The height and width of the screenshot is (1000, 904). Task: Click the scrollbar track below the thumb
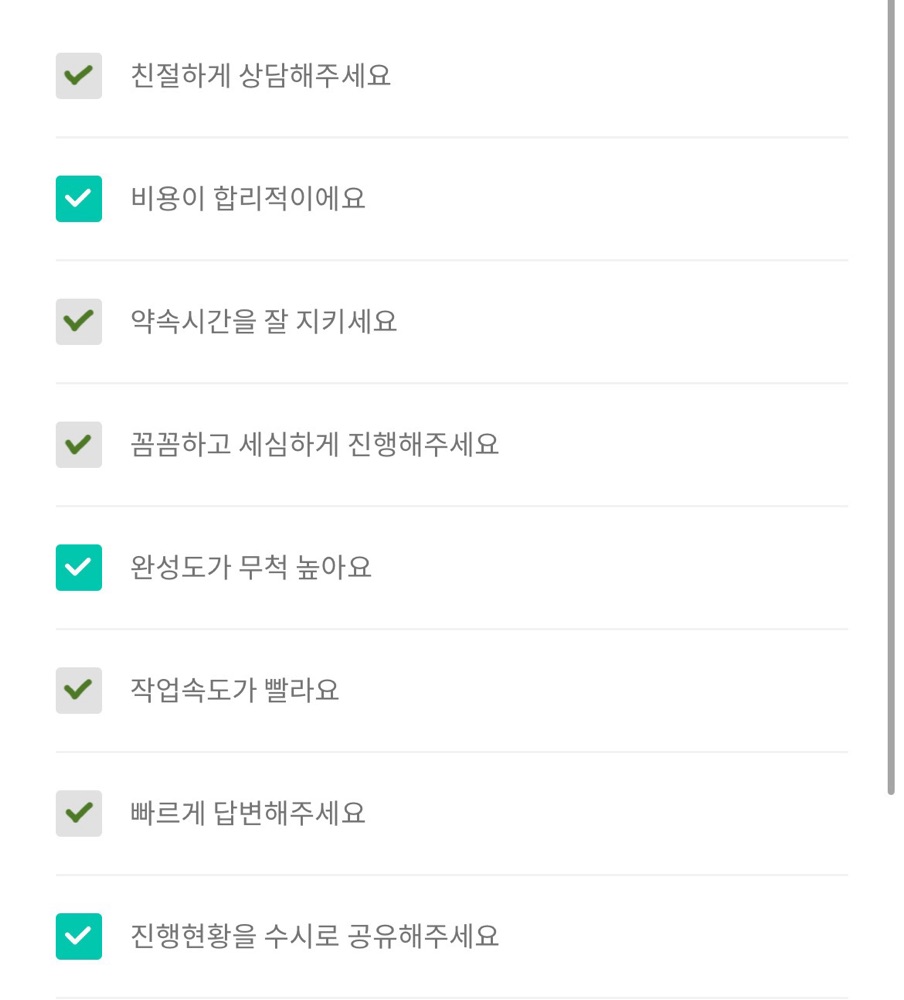[891, 898]
